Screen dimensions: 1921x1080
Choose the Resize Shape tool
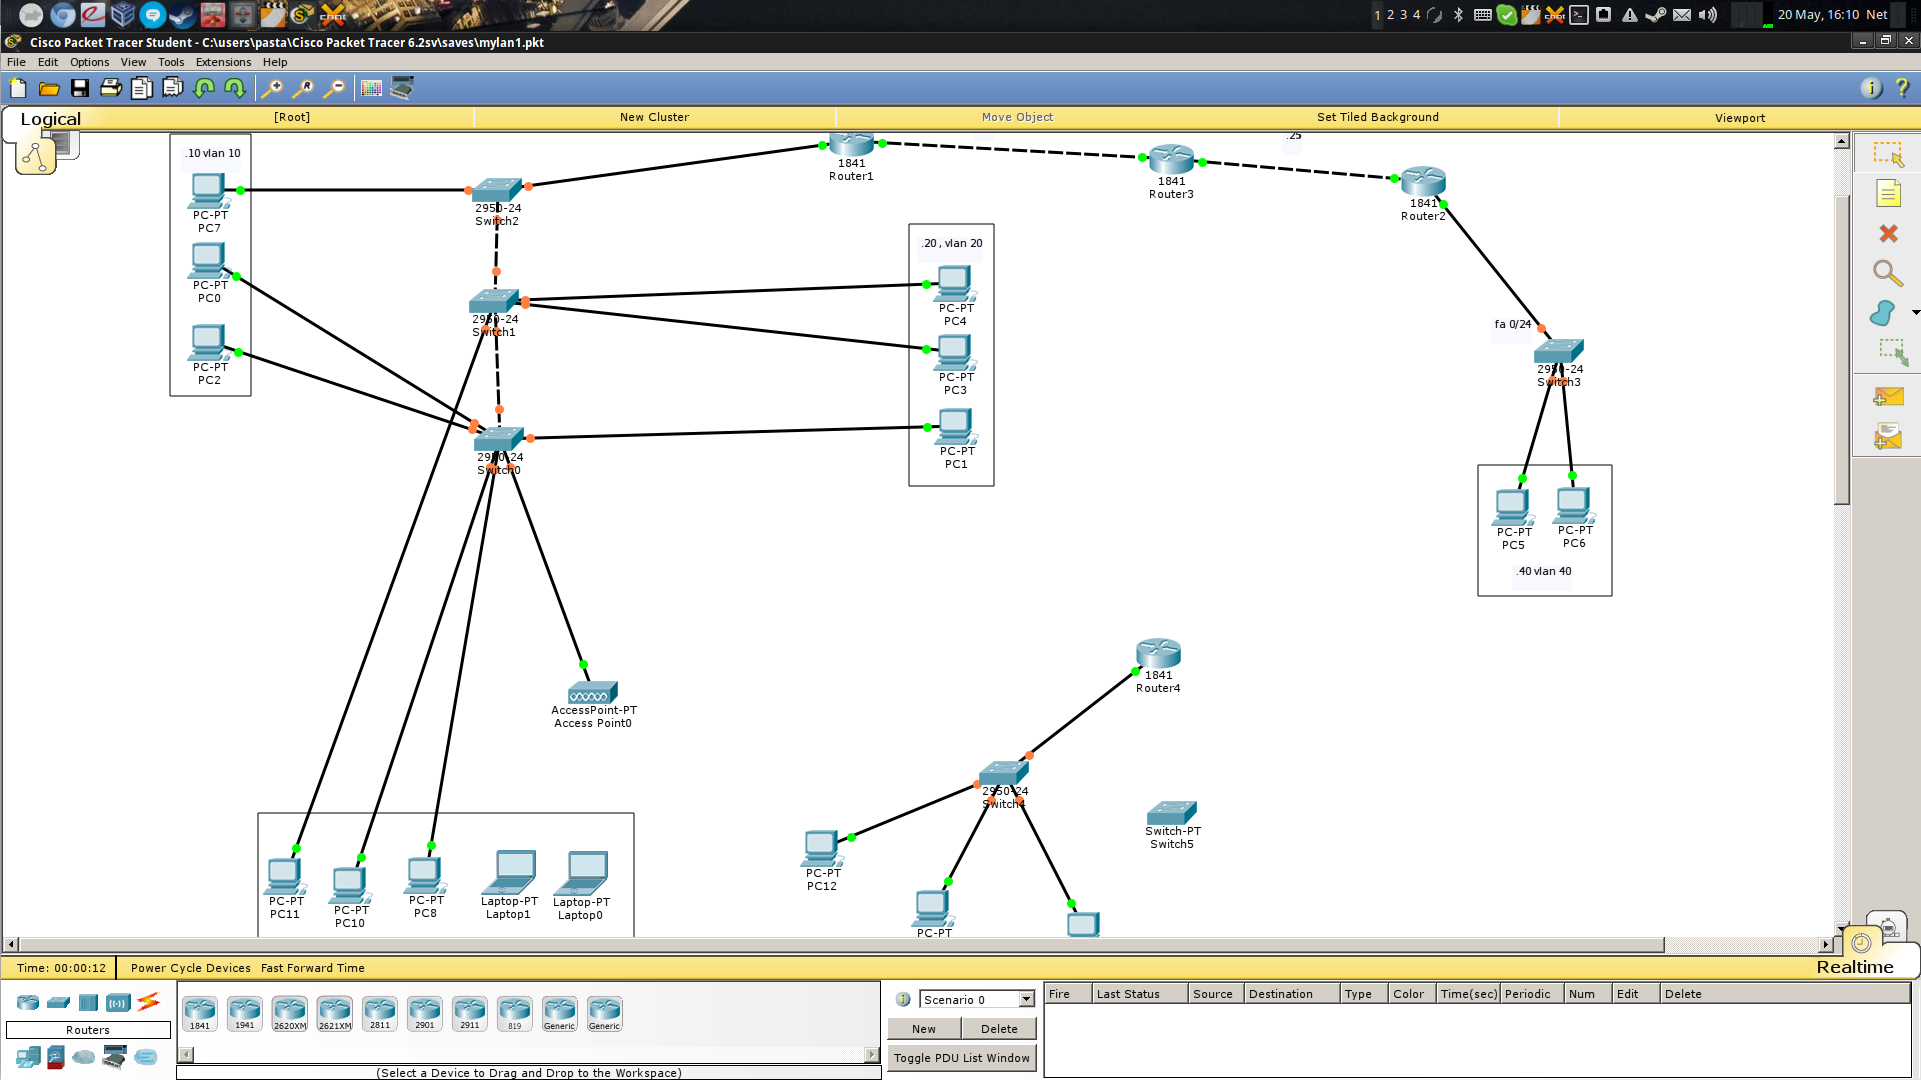pyautogui.click(x=1892, y=352)
